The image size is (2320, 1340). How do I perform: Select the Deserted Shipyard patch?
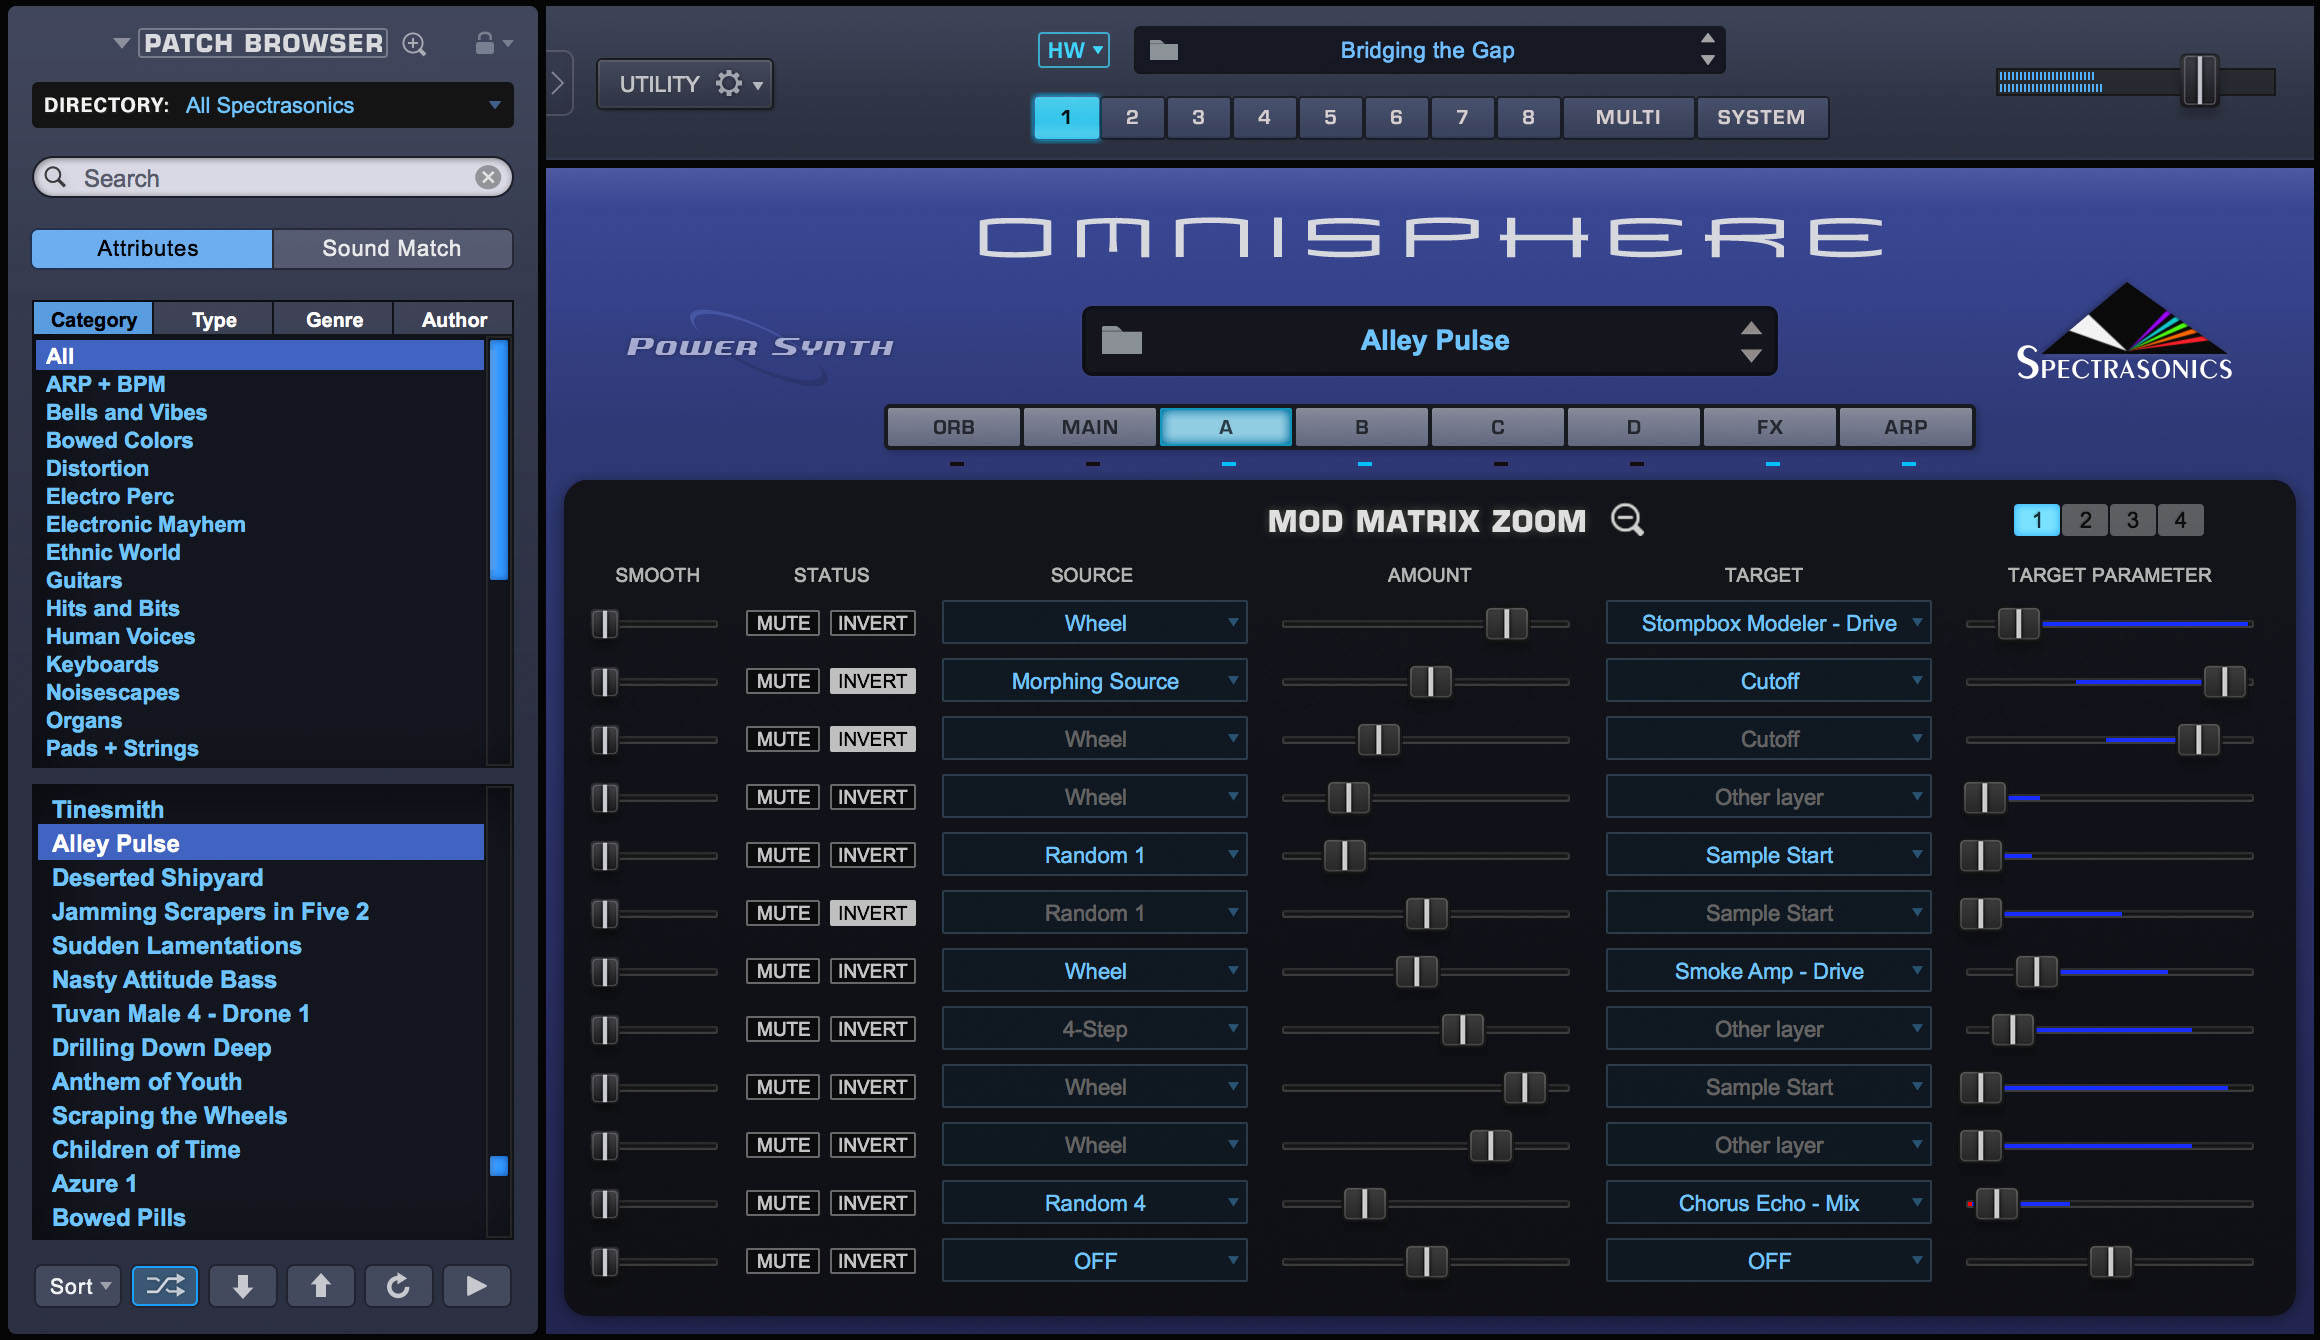[x=157, y=877]
